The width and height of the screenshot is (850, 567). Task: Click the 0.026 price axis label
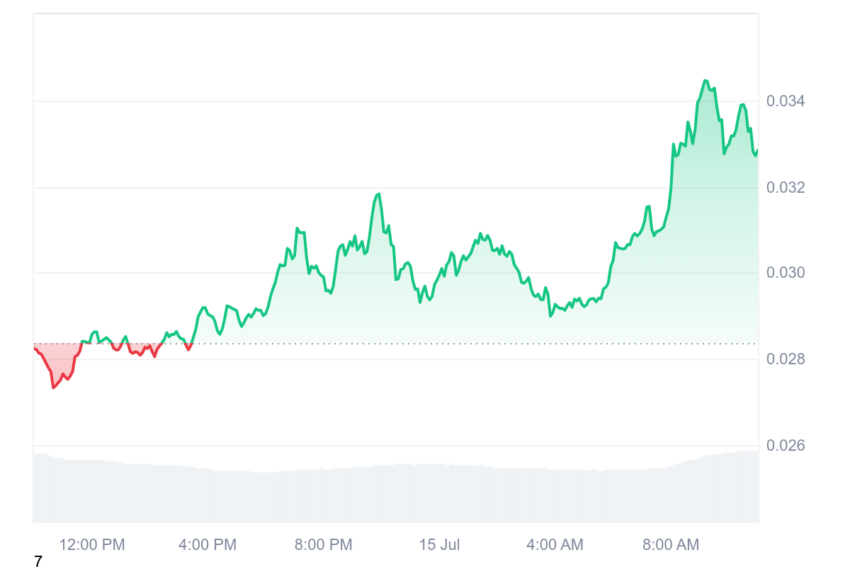pos(785,446)
